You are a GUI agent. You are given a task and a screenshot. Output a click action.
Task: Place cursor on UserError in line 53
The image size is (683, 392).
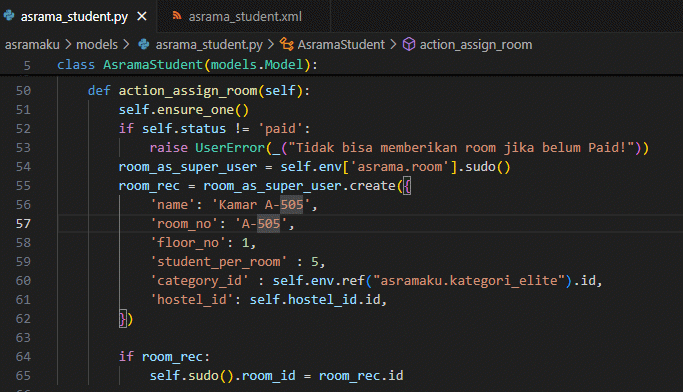[230, 148]
